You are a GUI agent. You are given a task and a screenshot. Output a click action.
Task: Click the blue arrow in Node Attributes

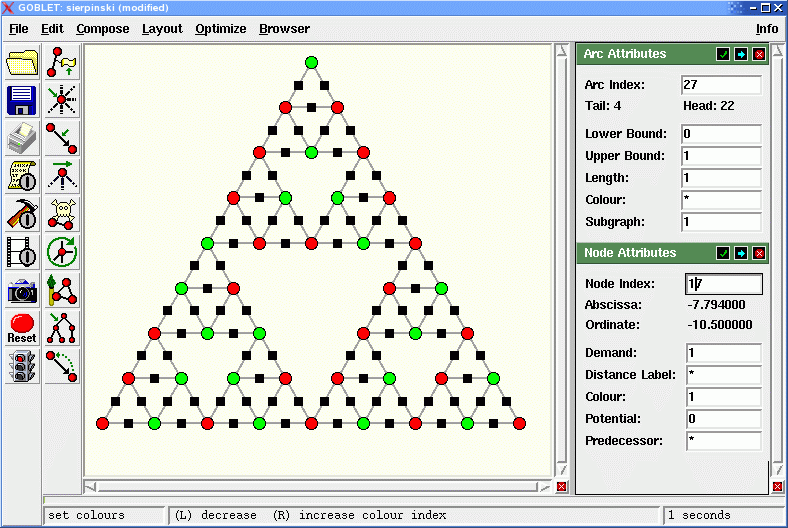[741, 253]
